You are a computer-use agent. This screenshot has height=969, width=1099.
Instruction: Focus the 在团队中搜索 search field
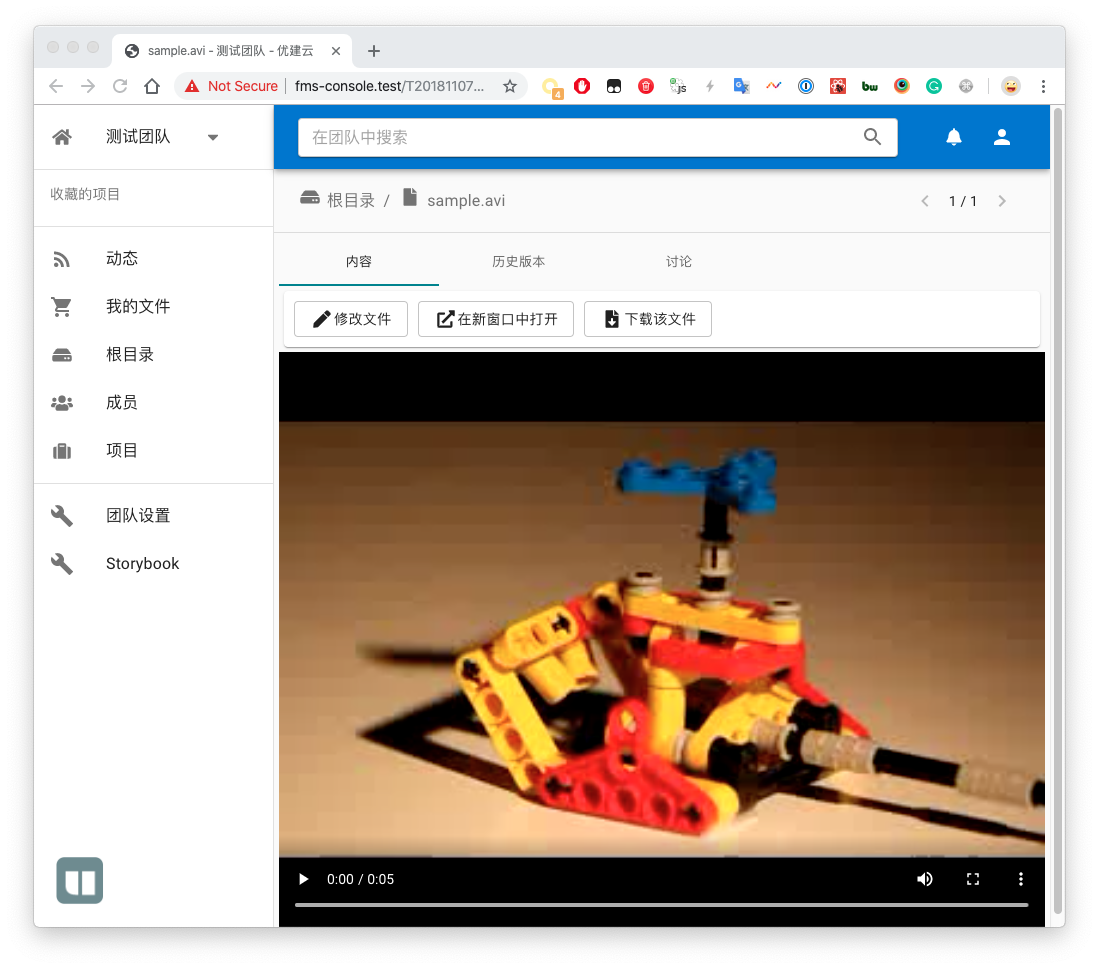(x=580, y=138)
